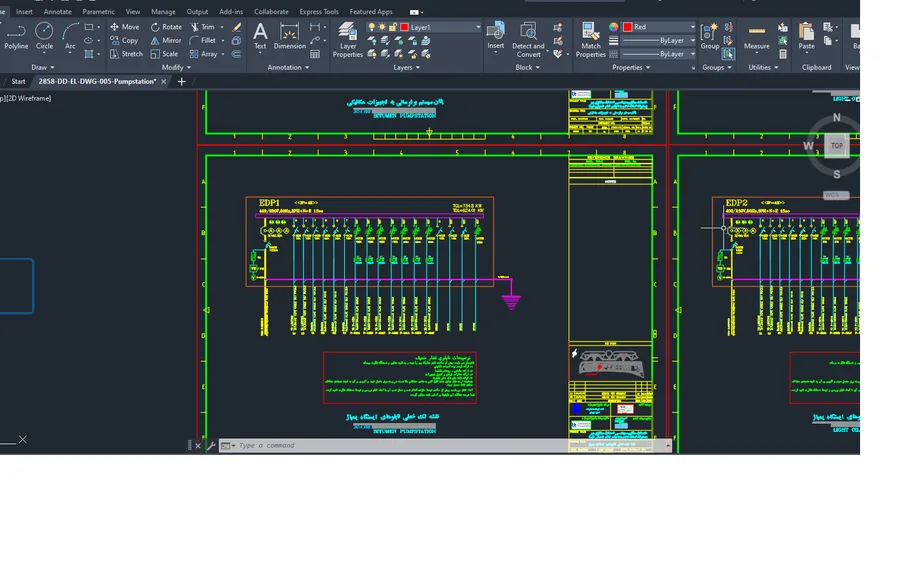Select the Match Properties tool
900x578 pixels.
590,40
